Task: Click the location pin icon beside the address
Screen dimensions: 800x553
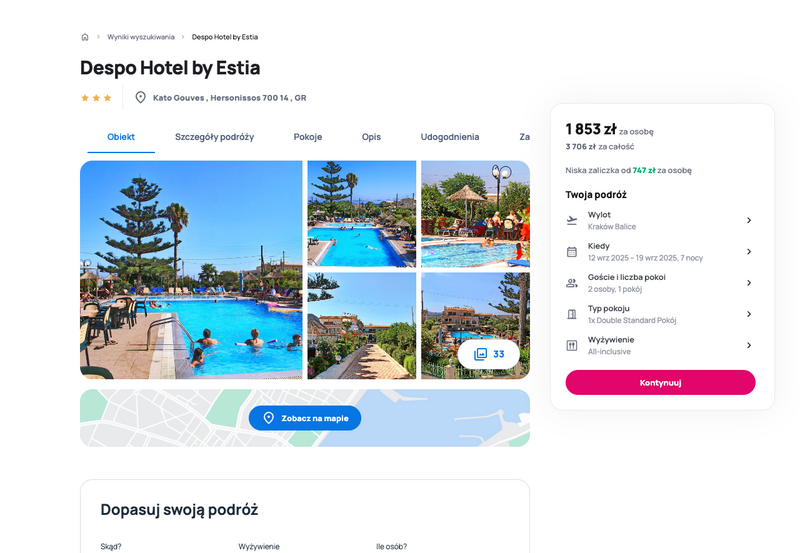Action: (x=140, y=97)
